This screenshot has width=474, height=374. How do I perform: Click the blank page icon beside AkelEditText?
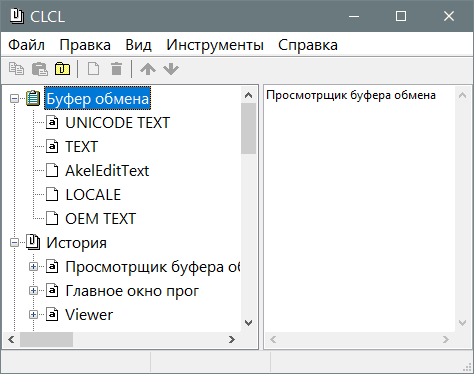pos(52,171)
